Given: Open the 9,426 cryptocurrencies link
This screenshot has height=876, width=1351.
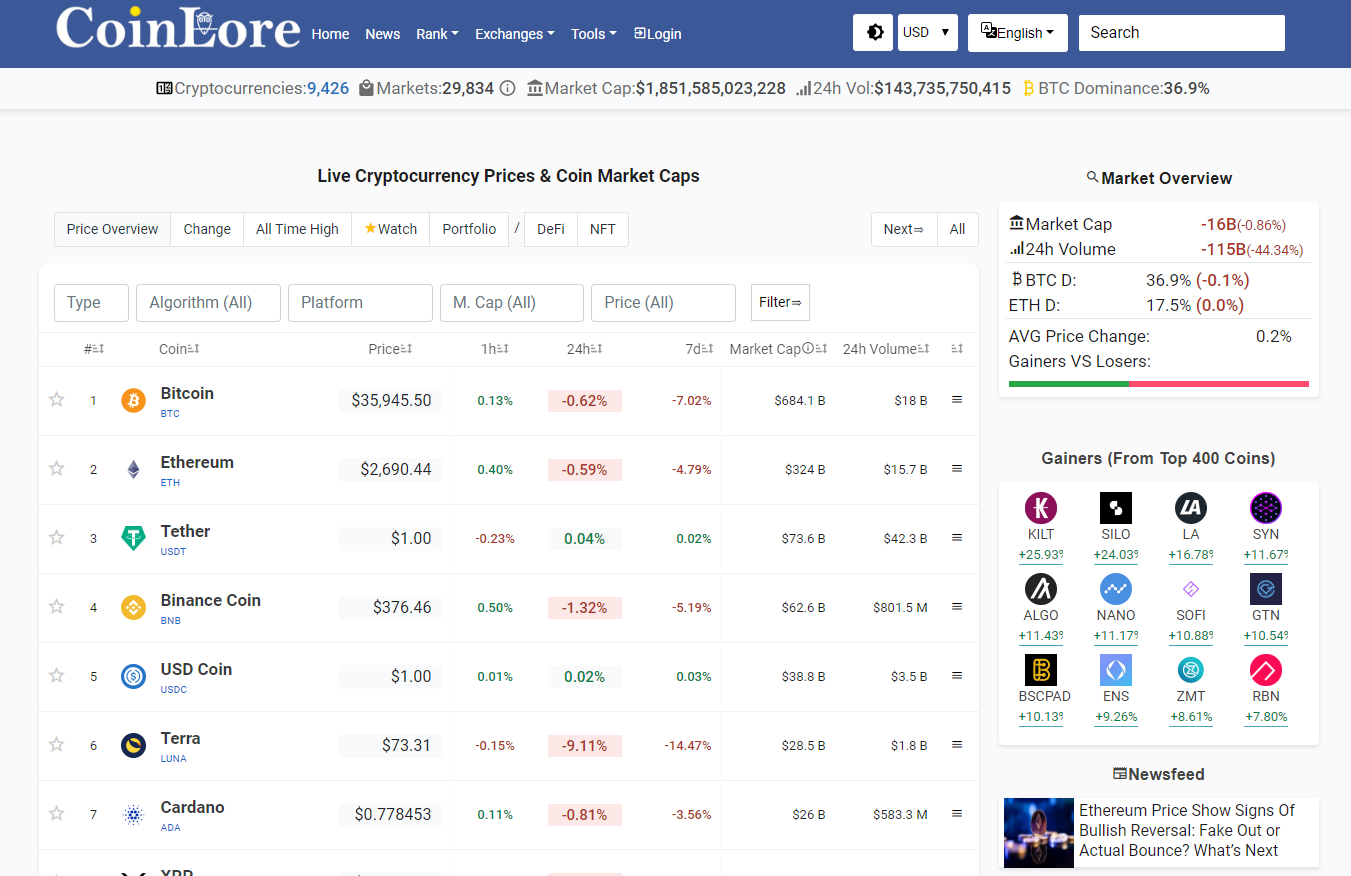Looking at the screenshot, I should coord(328,88).
